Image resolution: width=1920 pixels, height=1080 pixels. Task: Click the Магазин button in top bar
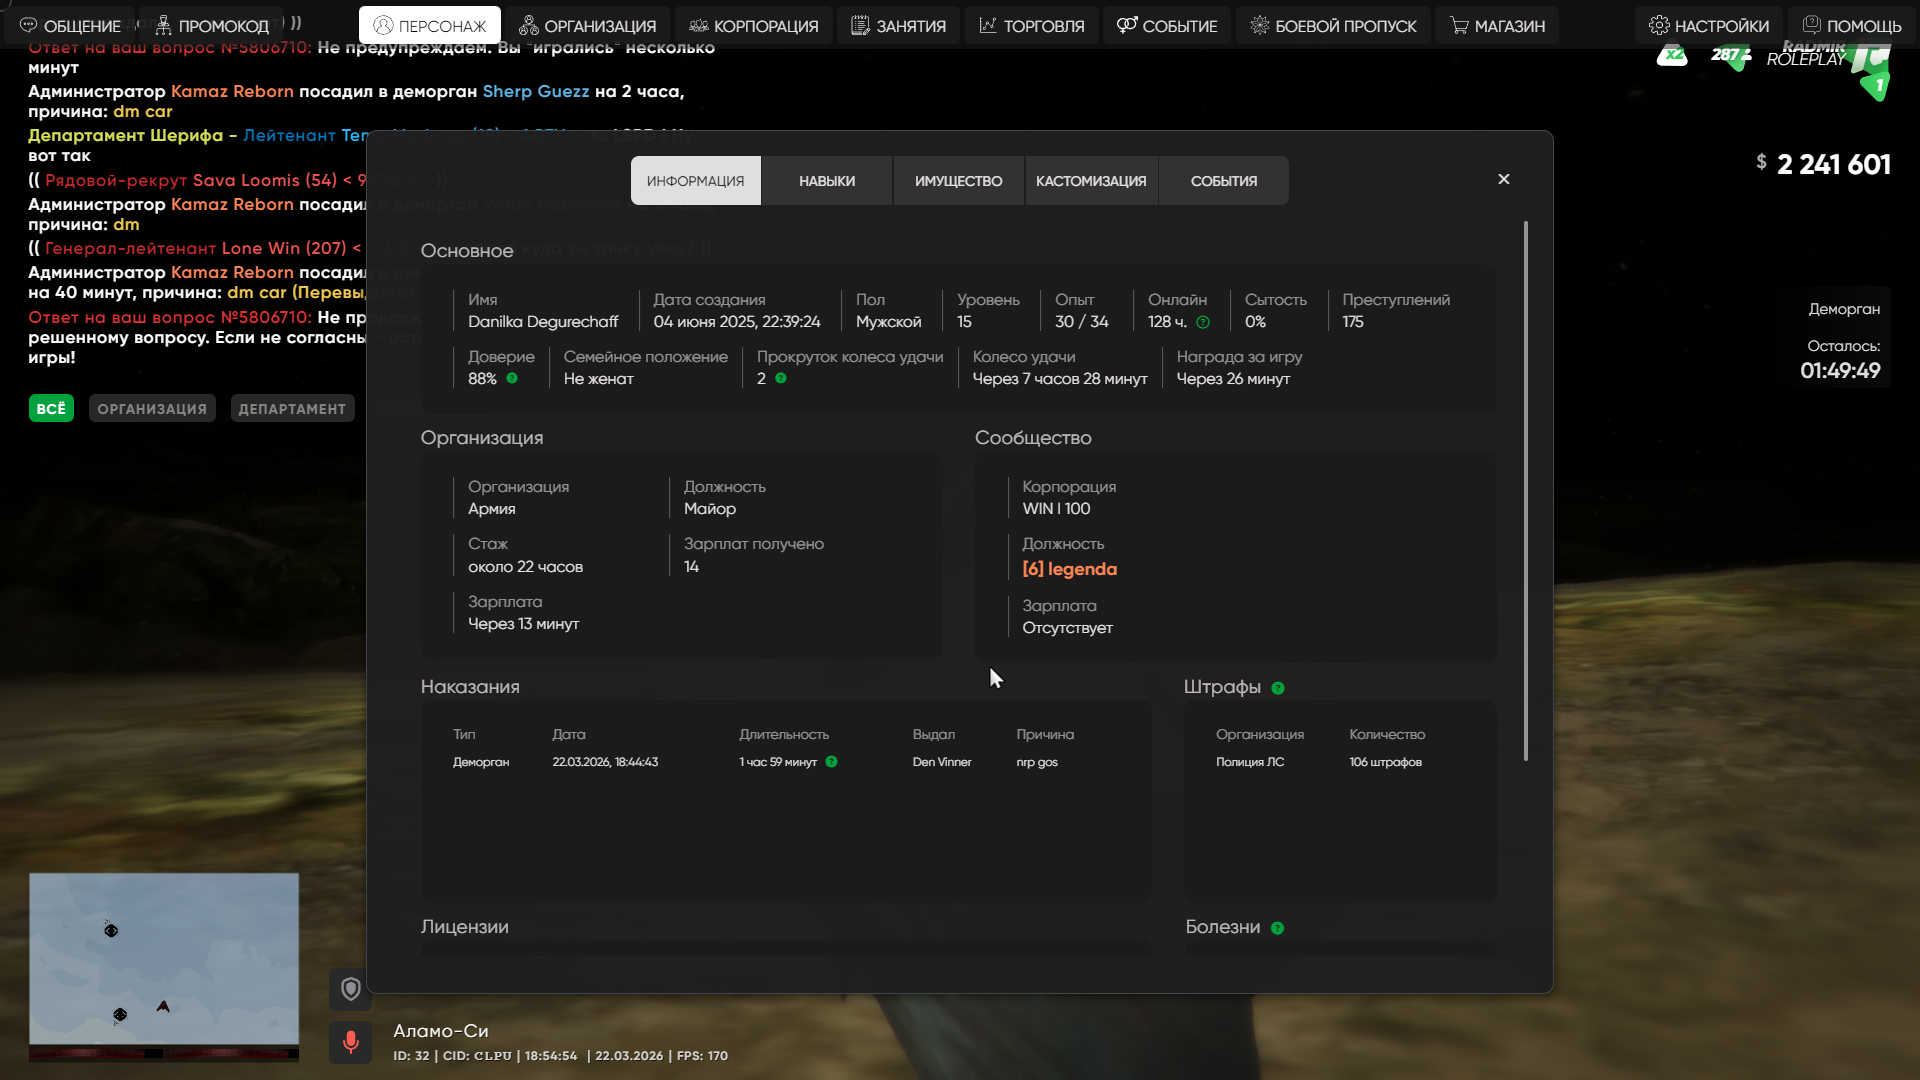point(1498,25)
